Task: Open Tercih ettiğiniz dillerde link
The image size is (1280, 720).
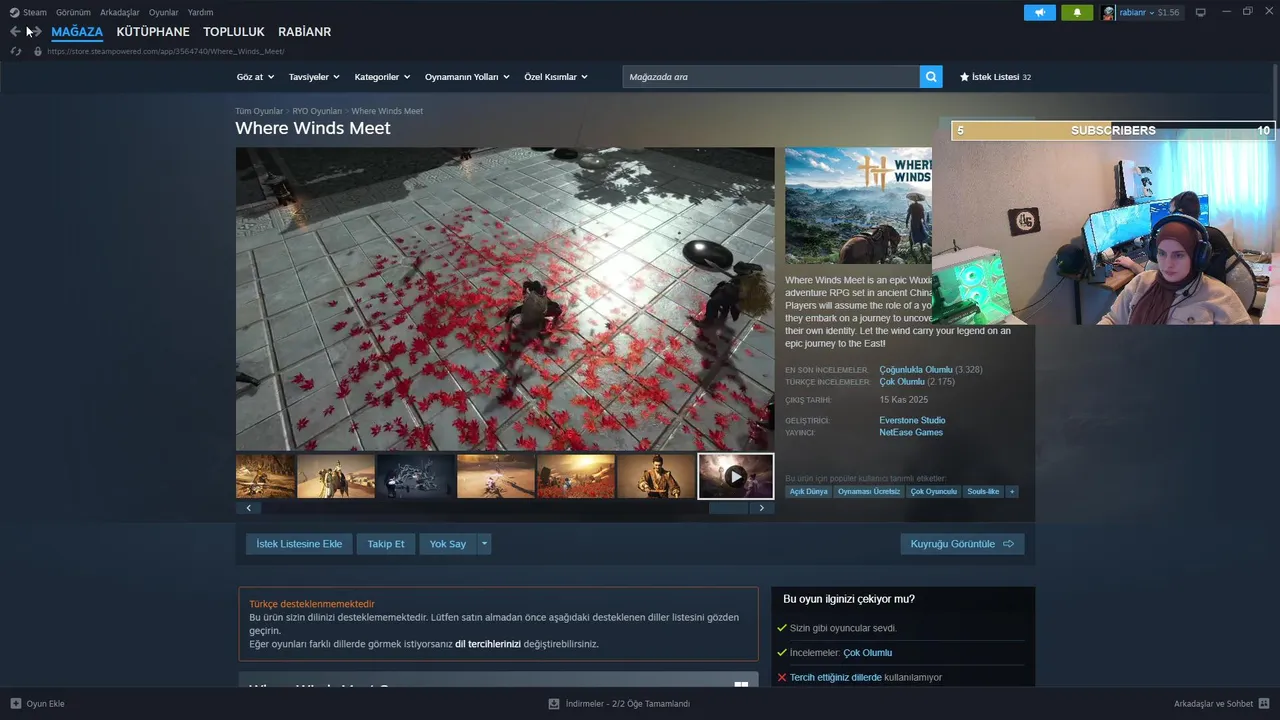Action: click(x=836, y=678)
